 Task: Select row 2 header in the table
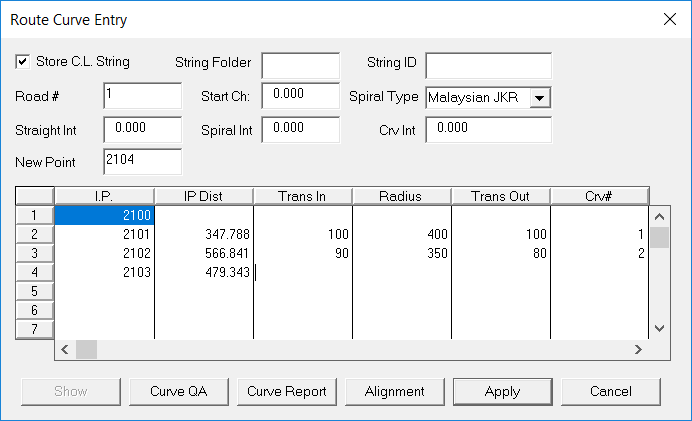coord(35,234)
